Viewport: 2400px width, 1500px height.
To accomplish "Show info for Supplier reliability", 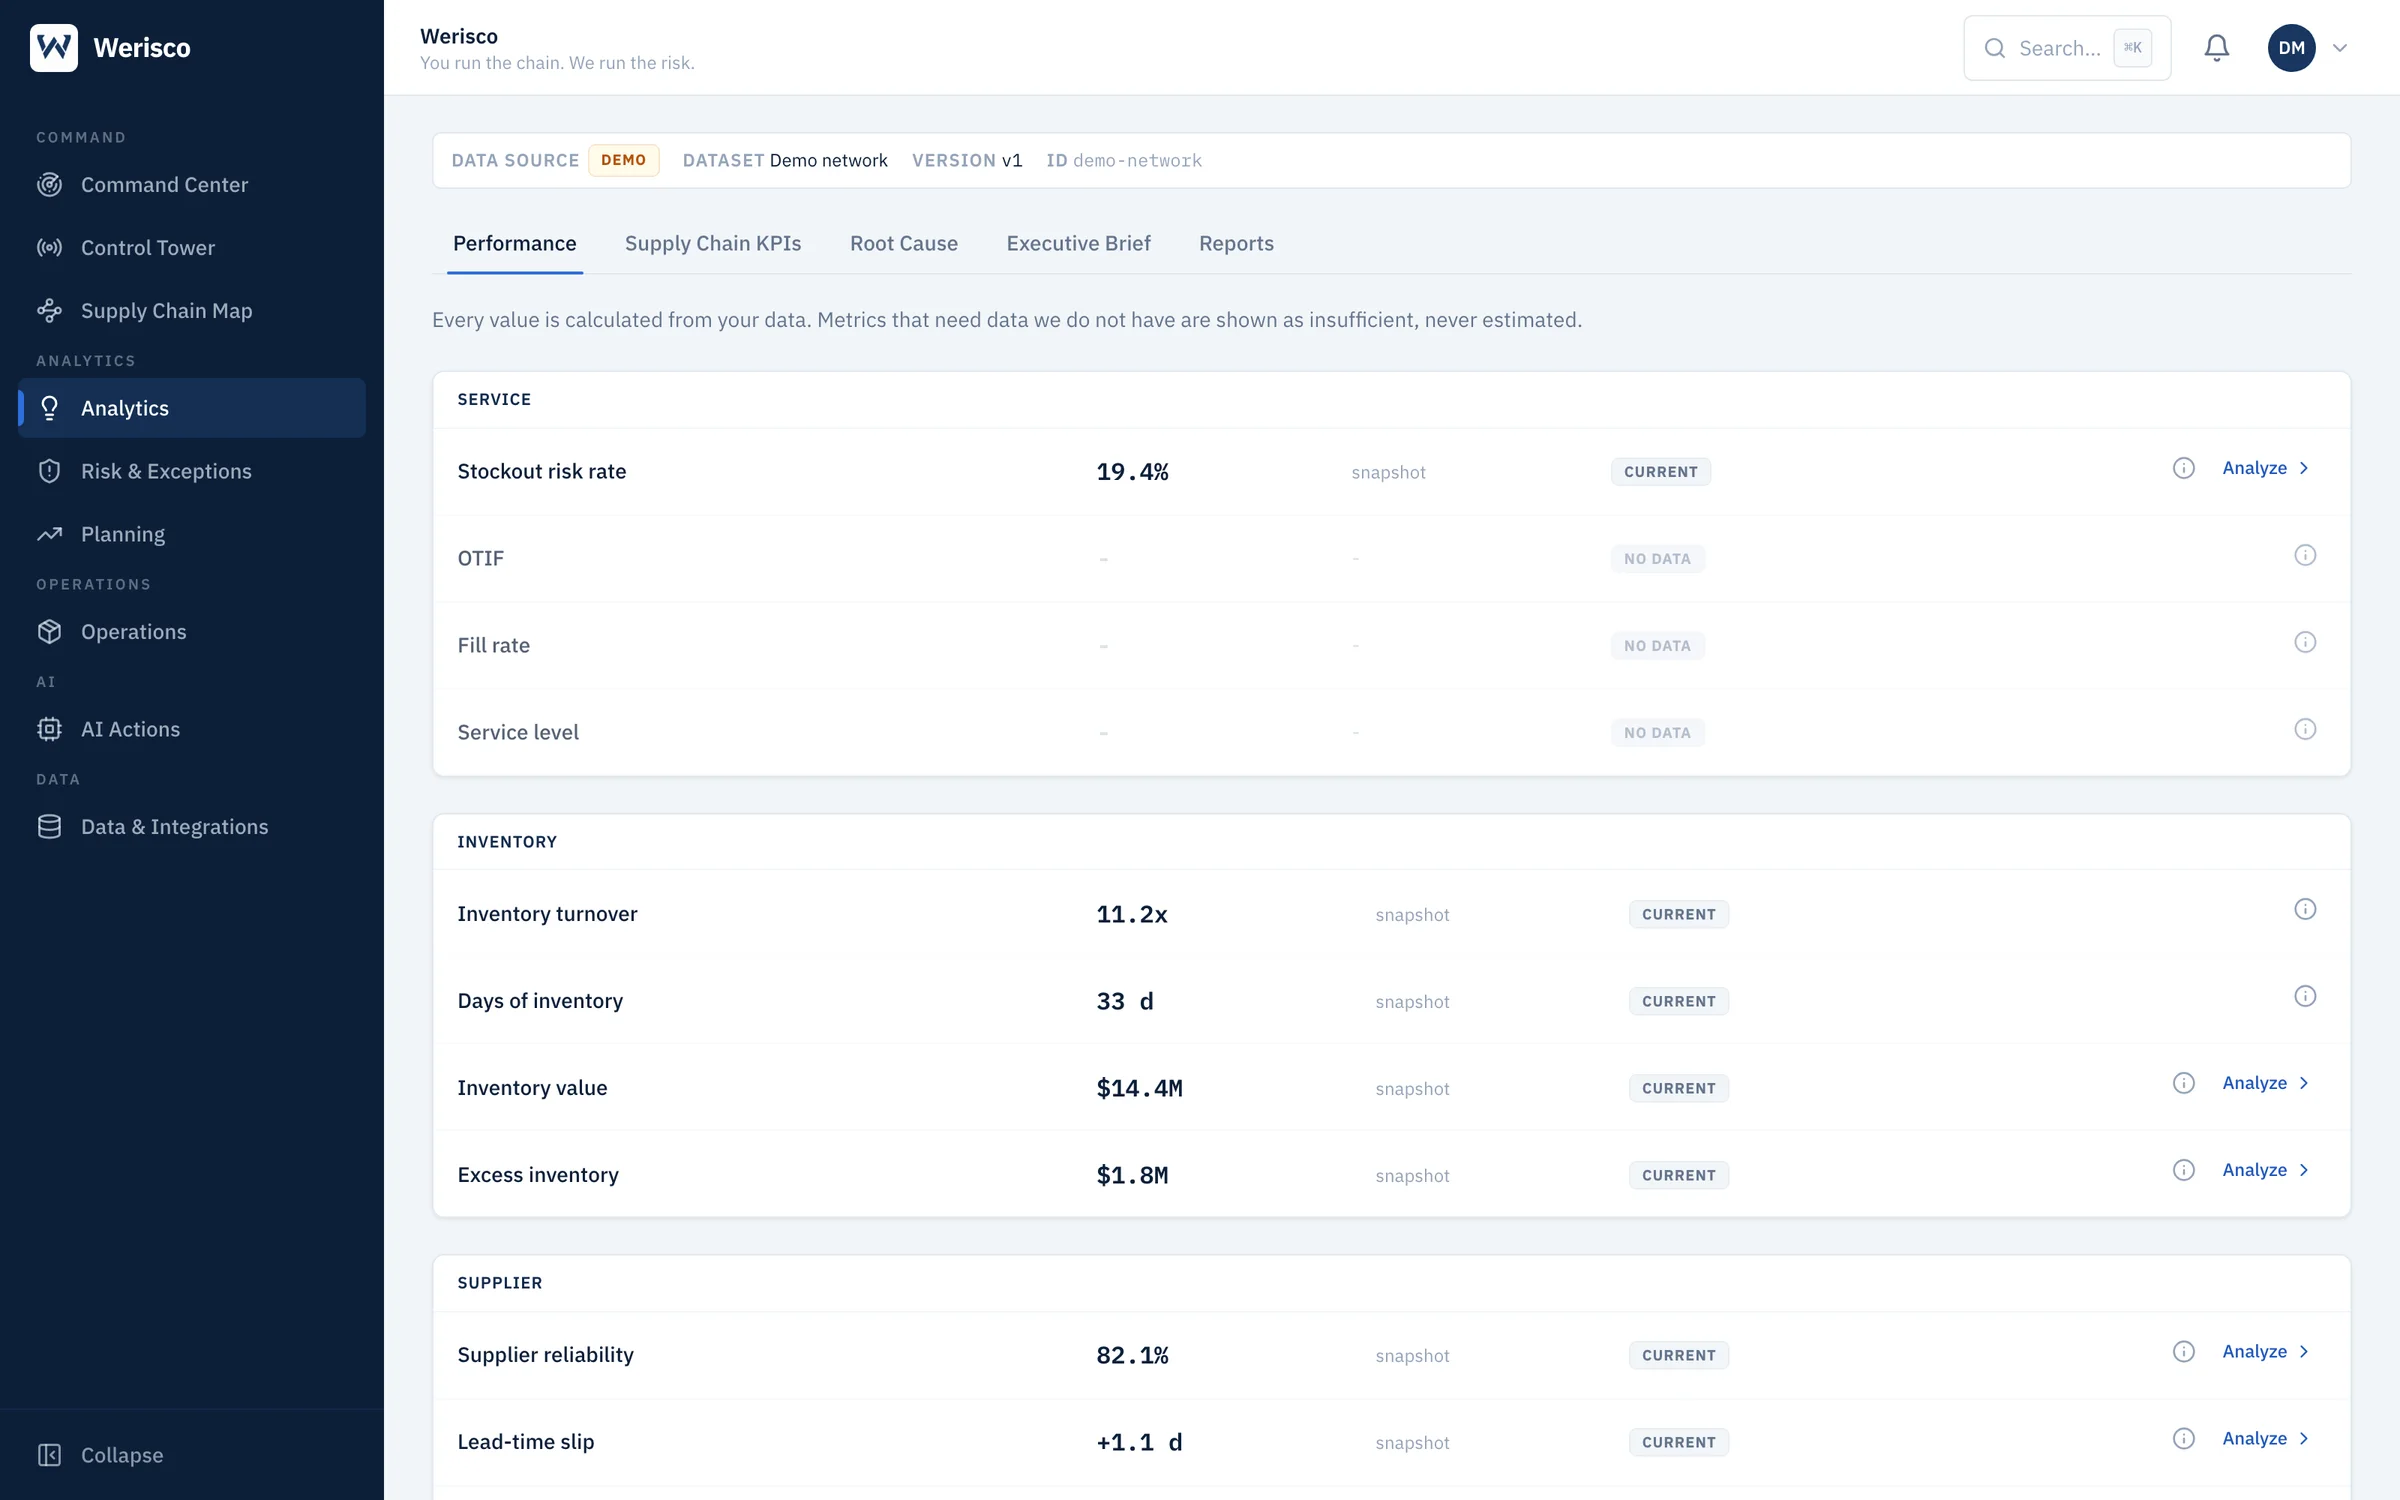I will (x=2184, y=1352).
